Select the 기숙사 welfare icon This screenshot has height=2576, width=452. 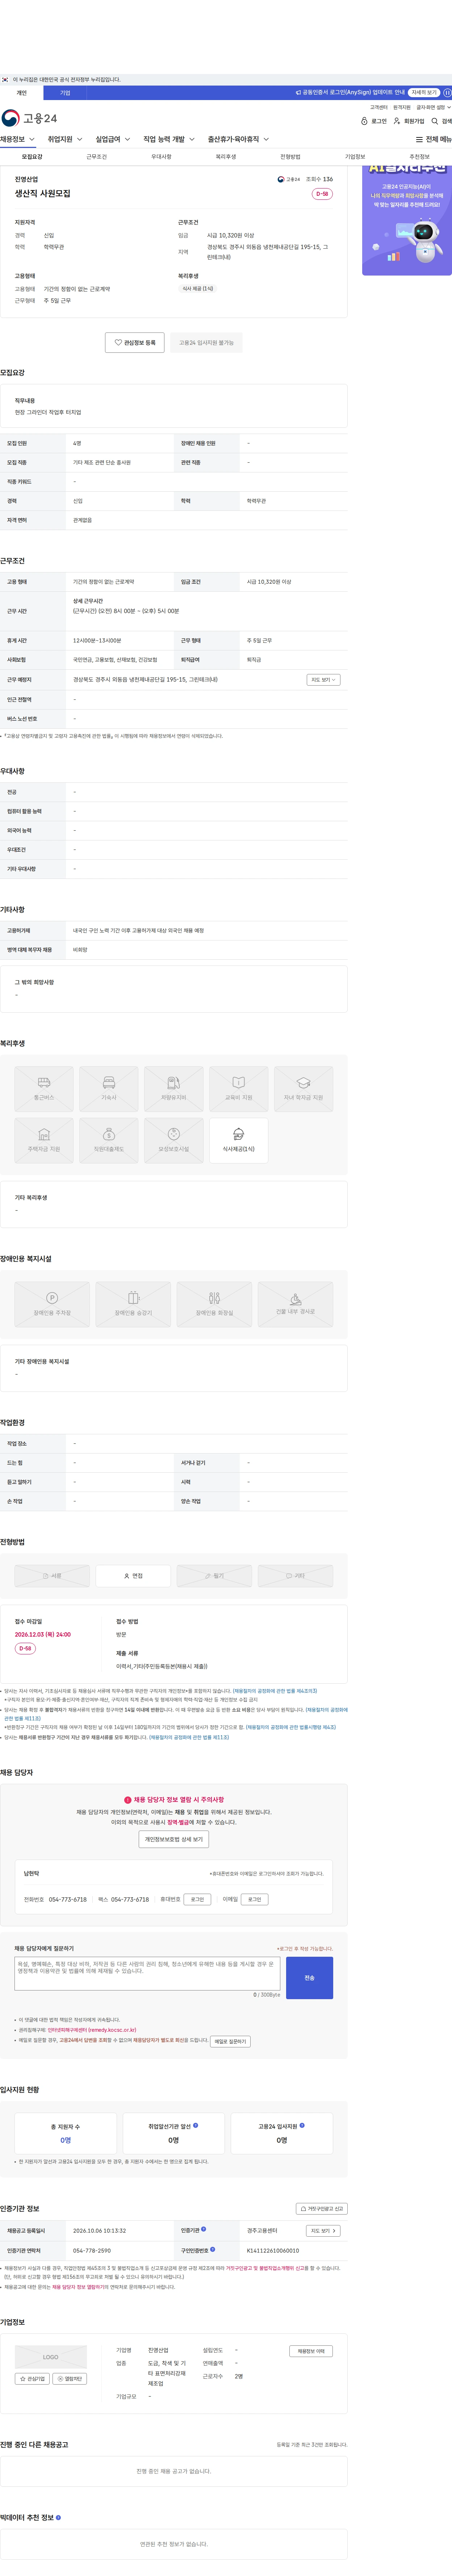pyautogui.click(x=109, y=1089)
